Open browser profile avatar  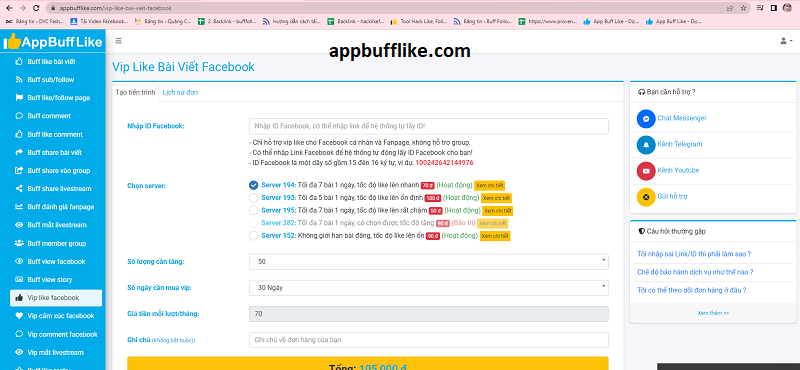(x=787, y=8)
